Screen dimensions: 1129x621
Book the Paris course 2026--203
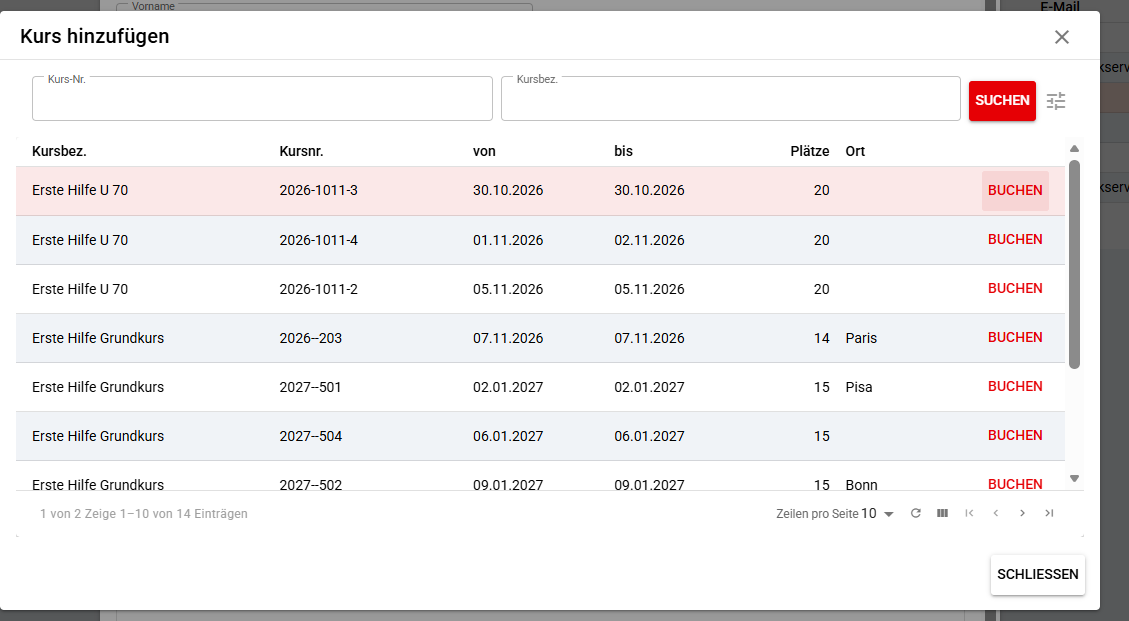click(1015, 338)
